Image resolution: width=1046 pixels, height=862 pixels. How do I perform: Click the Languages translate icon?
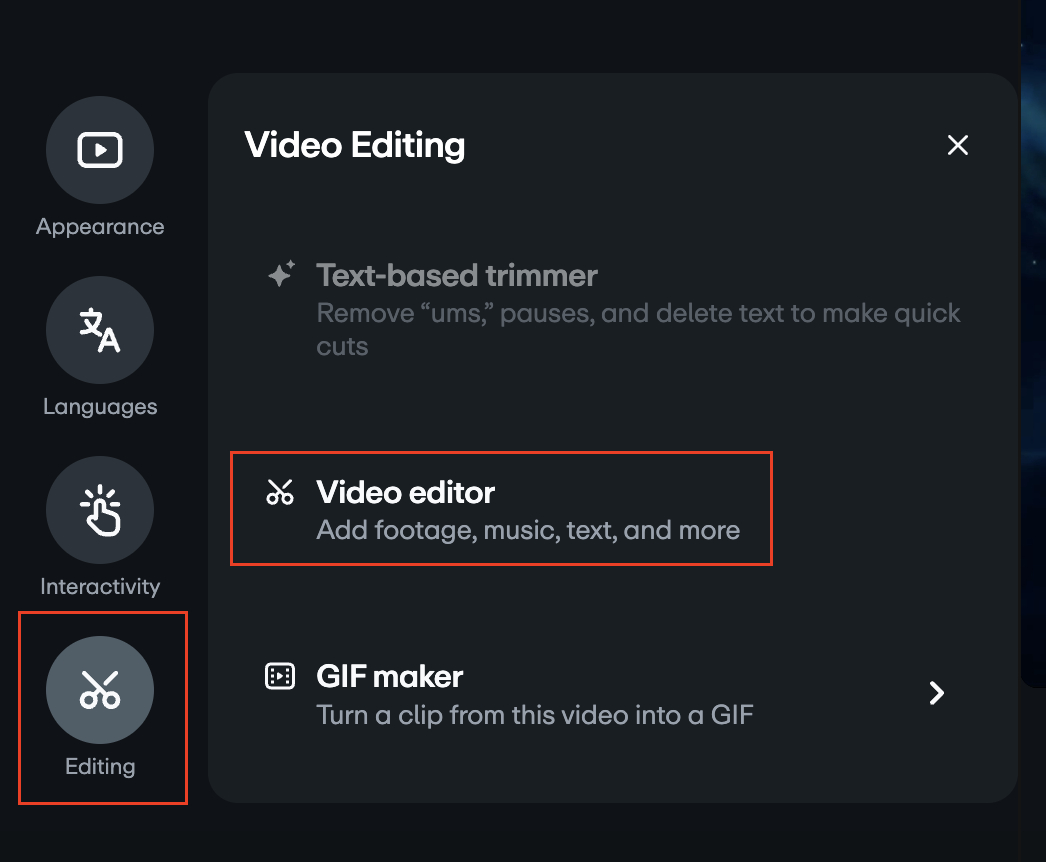100,330
